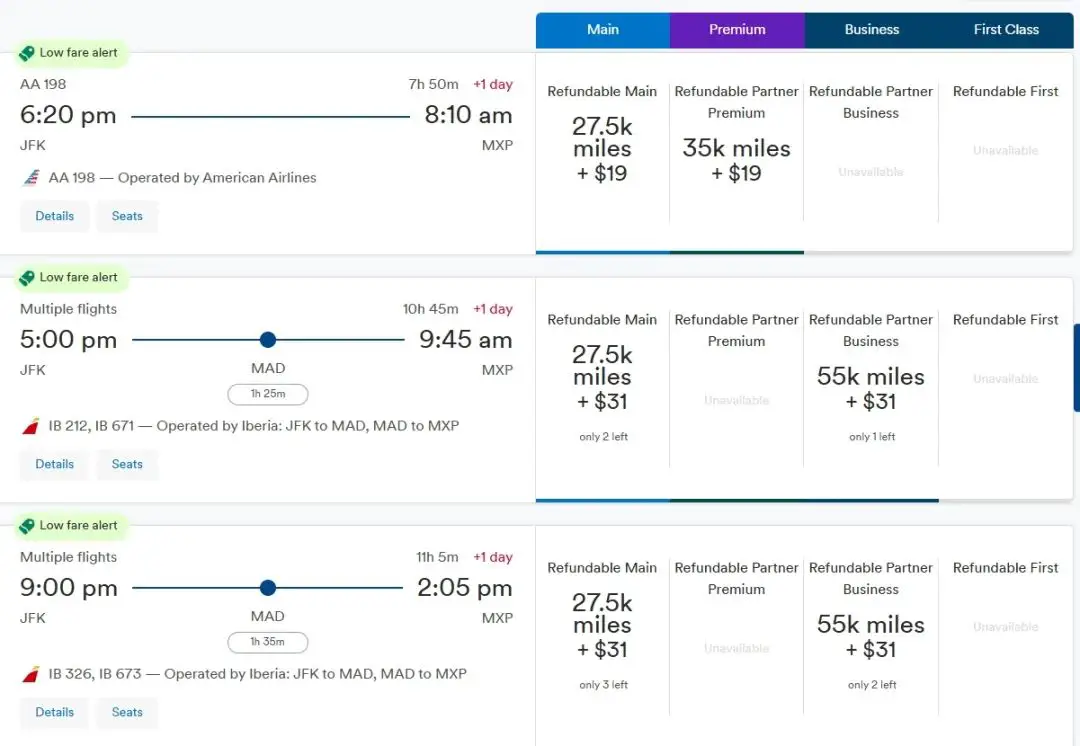The image size is (1080, 746).
Task: Click the Iberia logo beside IB 326
Action: (31, 674)
